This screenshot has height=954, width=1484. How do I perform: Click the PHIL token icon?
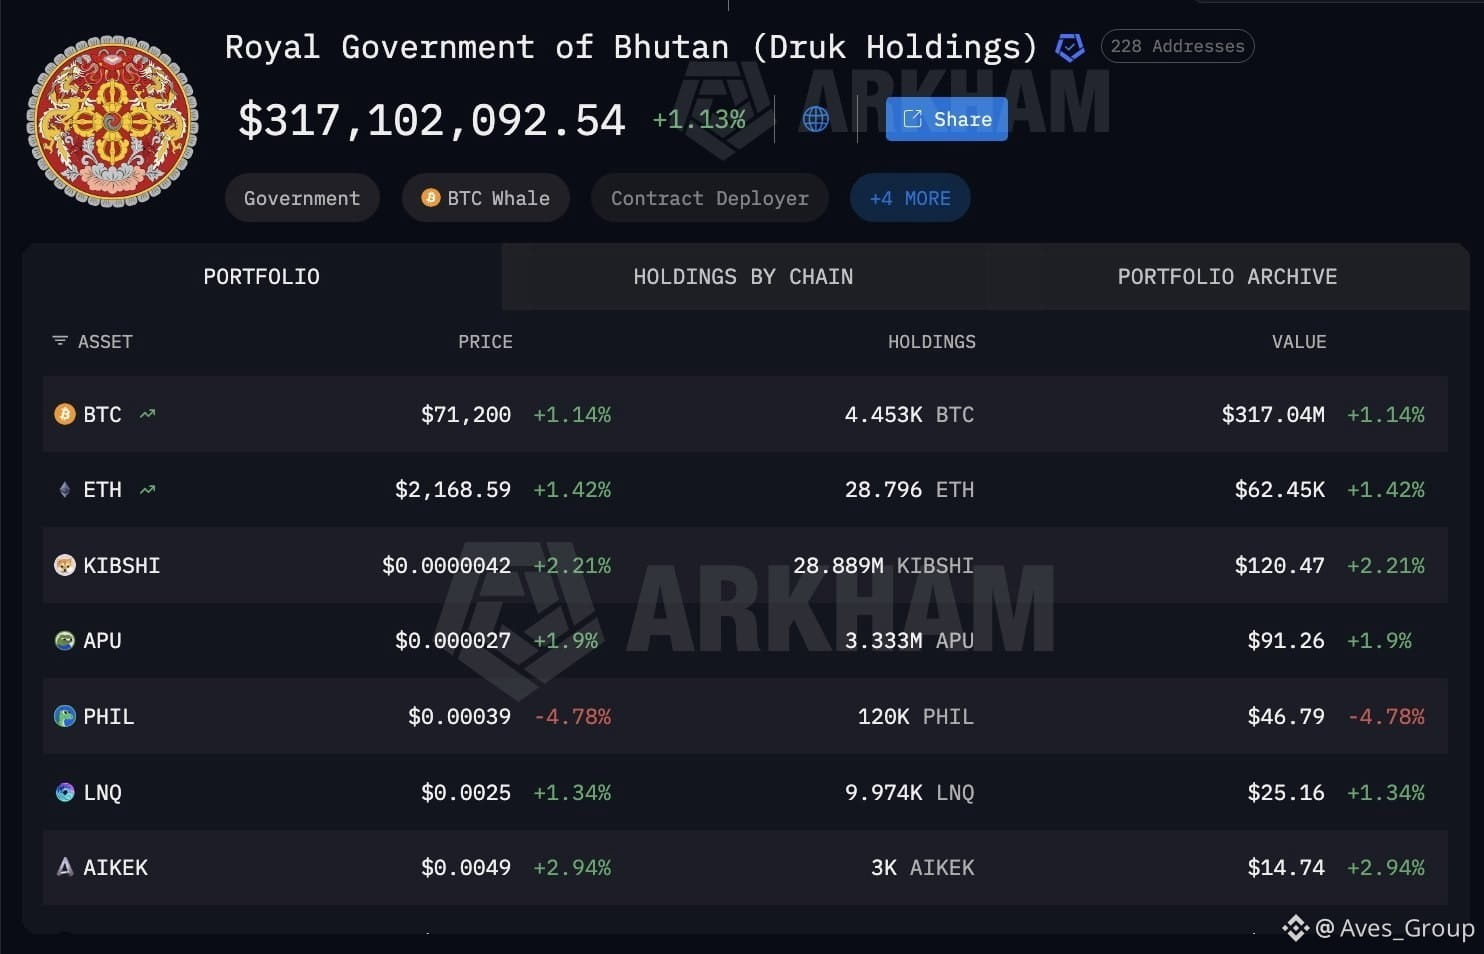[x=65, y=716]
